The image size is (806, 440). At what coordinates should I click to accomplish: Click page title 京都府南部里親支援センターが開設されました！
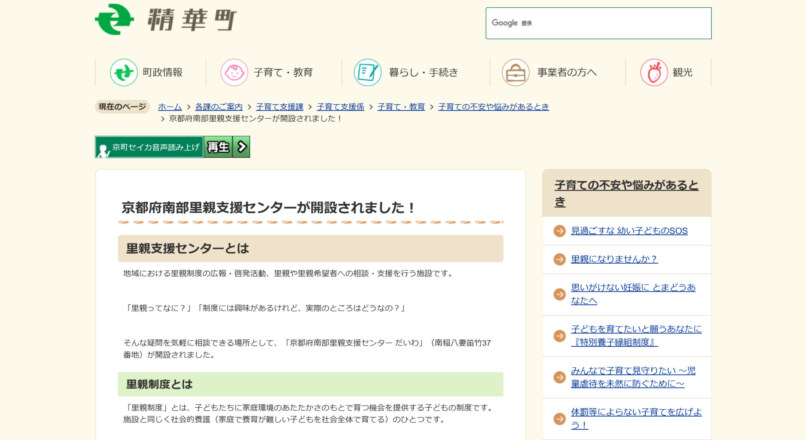pyautogui.click(x=268, y=208)
